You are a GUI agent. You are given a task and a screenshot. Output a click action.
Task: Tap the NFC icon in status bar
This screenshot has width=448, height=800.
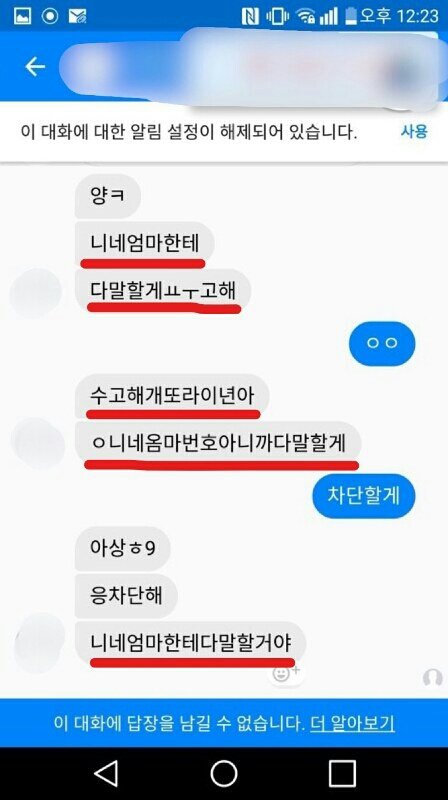[250, 16]
